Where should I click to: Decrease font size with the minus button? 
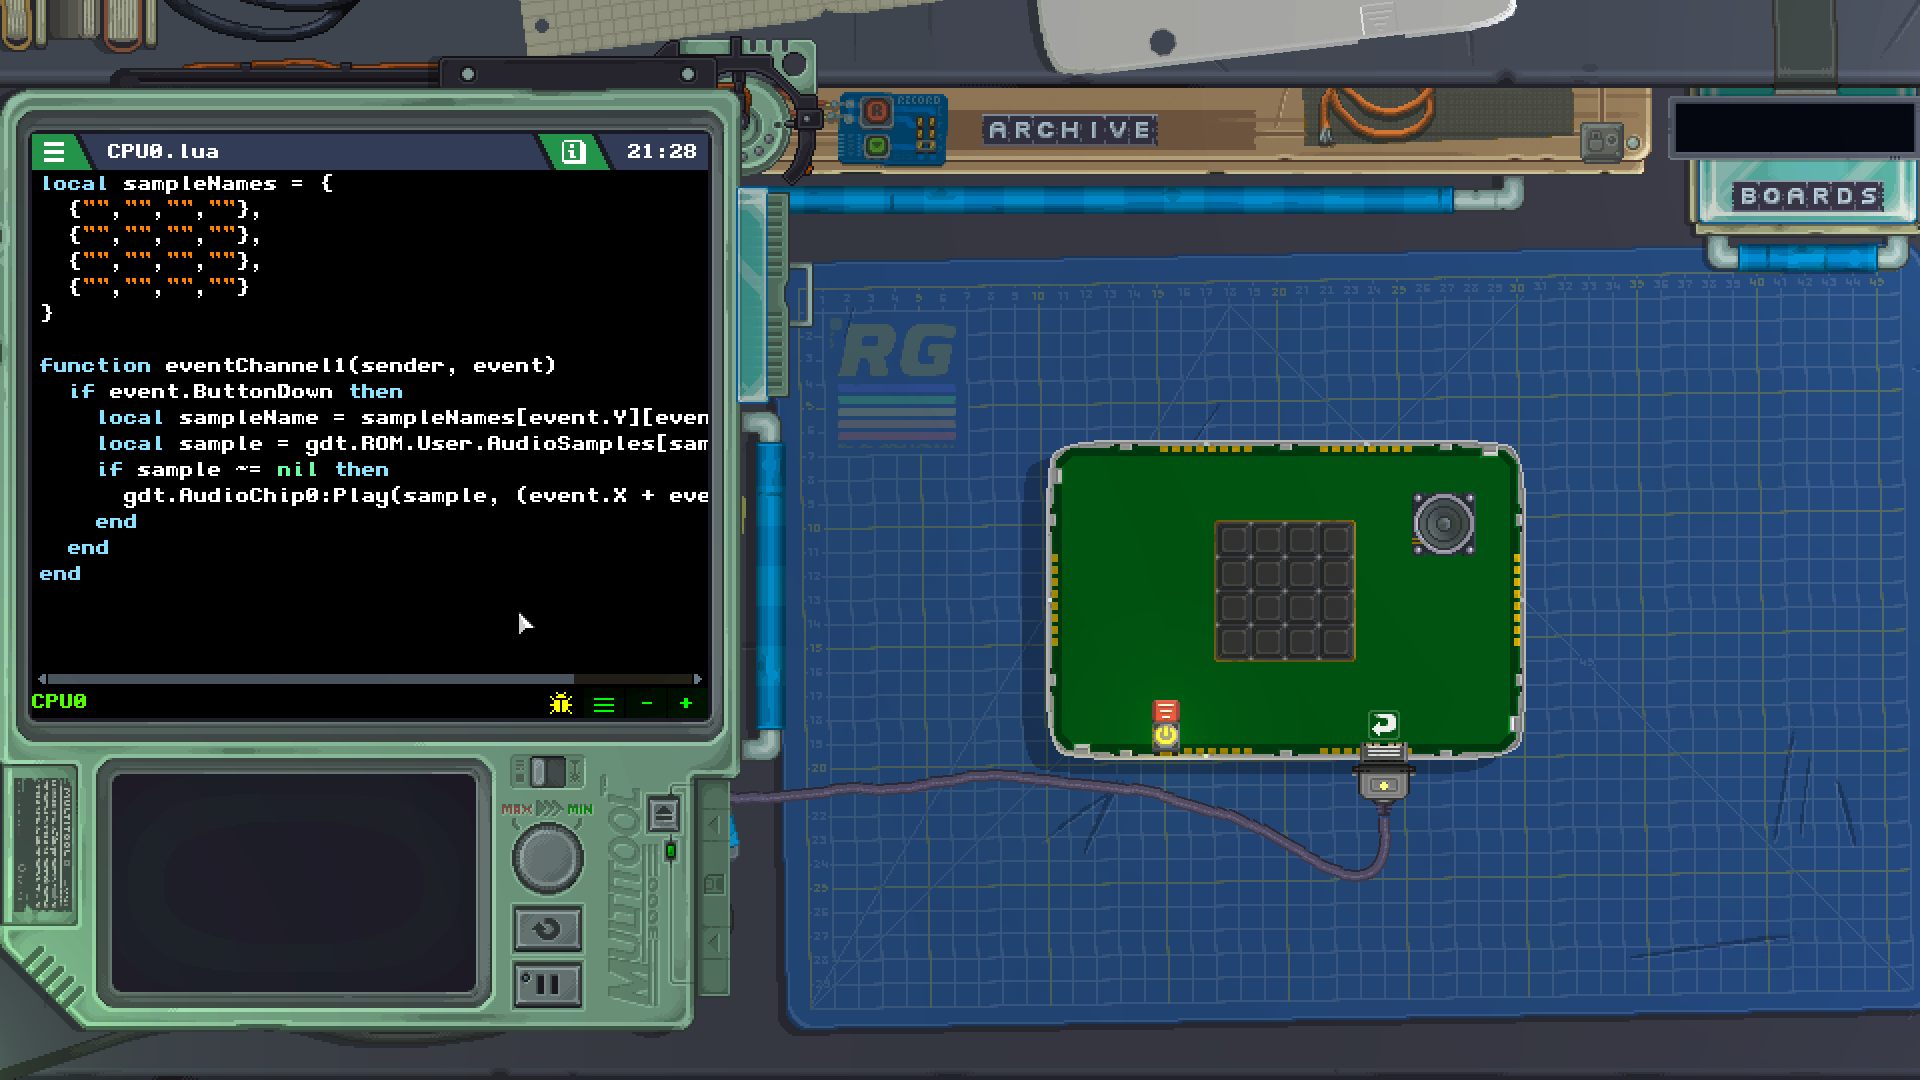point(646,704)
